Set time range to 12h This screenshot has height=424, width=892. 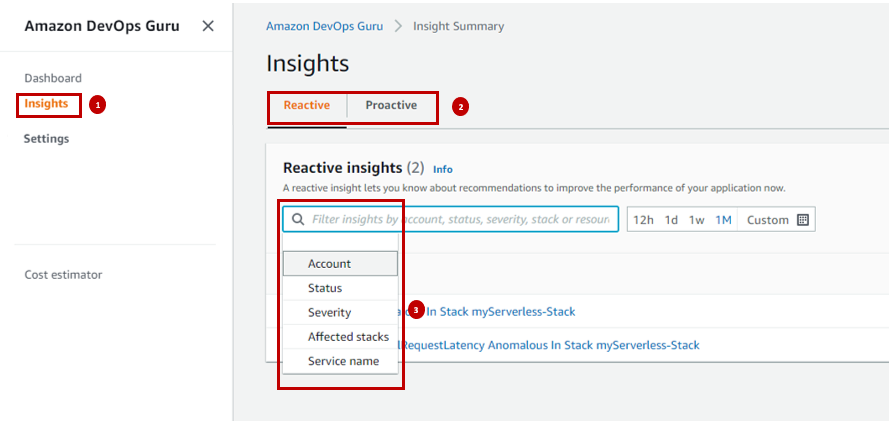(643, 220)
